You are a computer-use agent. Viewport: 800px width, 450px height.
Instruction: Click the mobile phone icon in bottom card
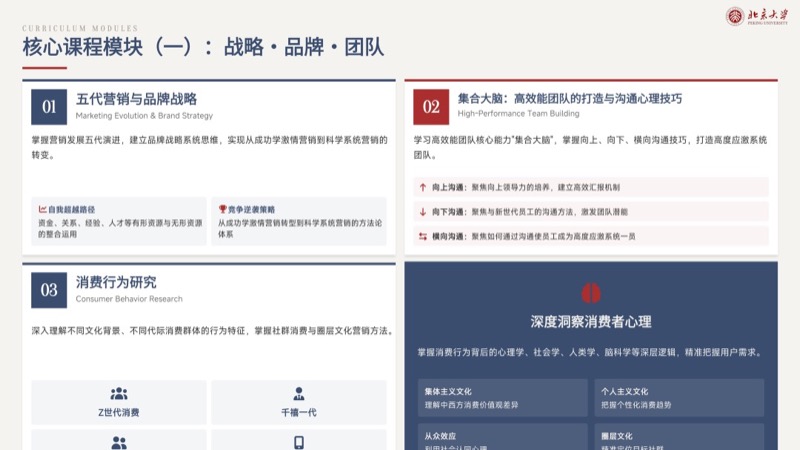click(299, 442)
